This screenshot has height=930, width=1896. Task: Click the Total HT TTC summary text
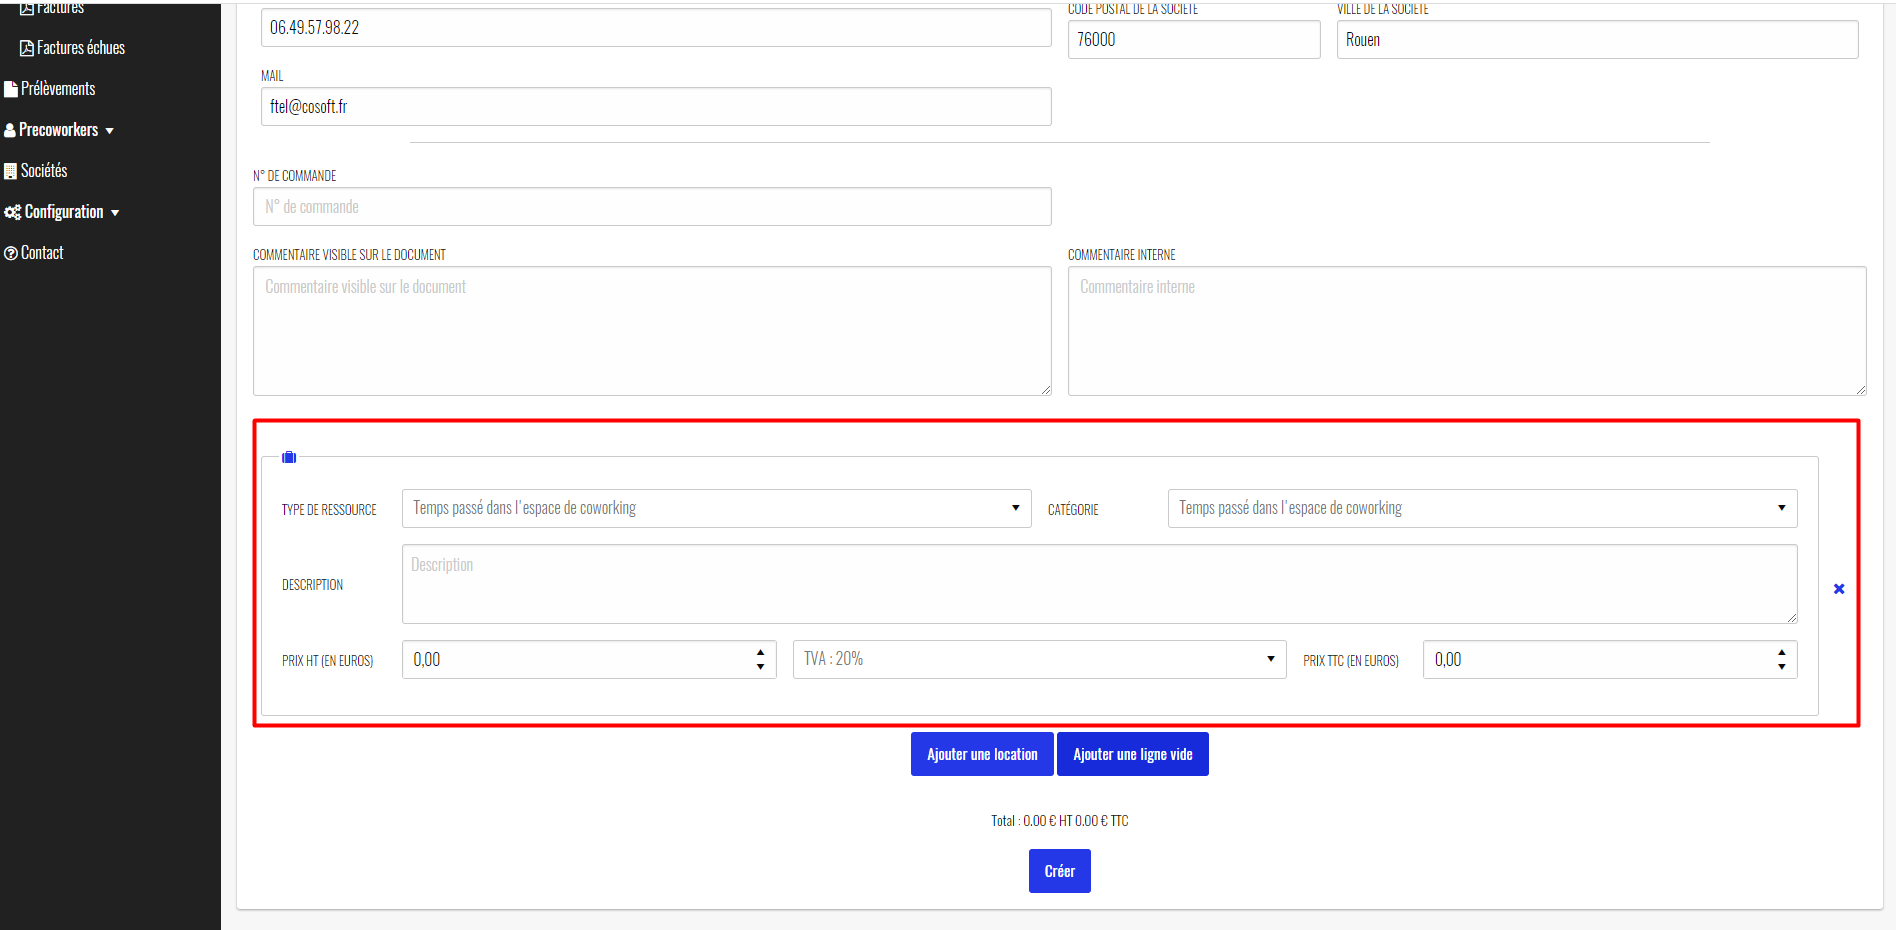[x=1060, y=821]
